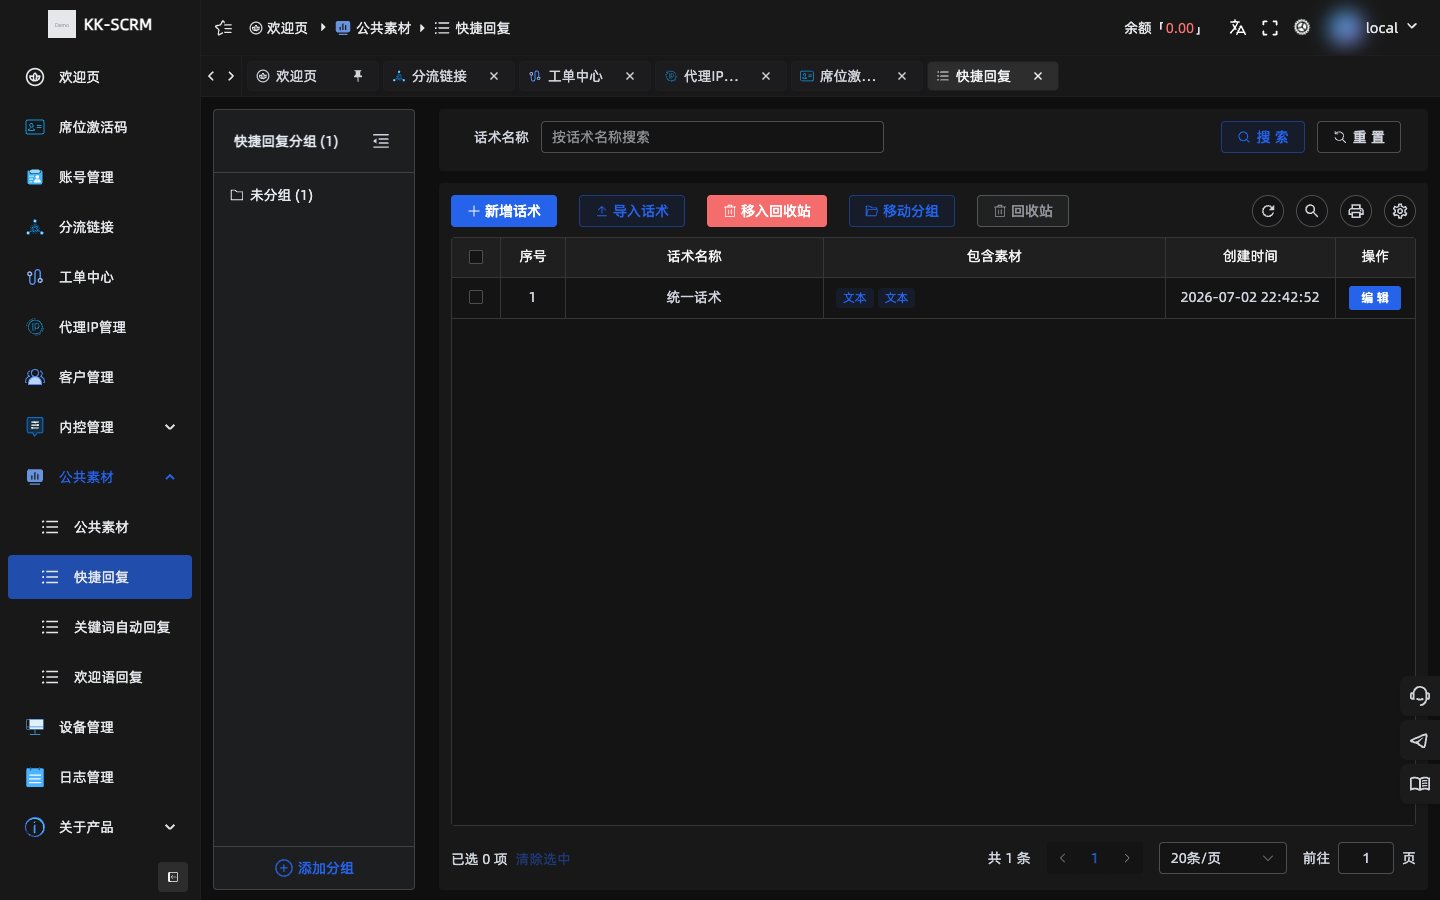Open 账号管理 in sidebar
The height and width of the screenshot is (900, 1440).
pos(100,177)
